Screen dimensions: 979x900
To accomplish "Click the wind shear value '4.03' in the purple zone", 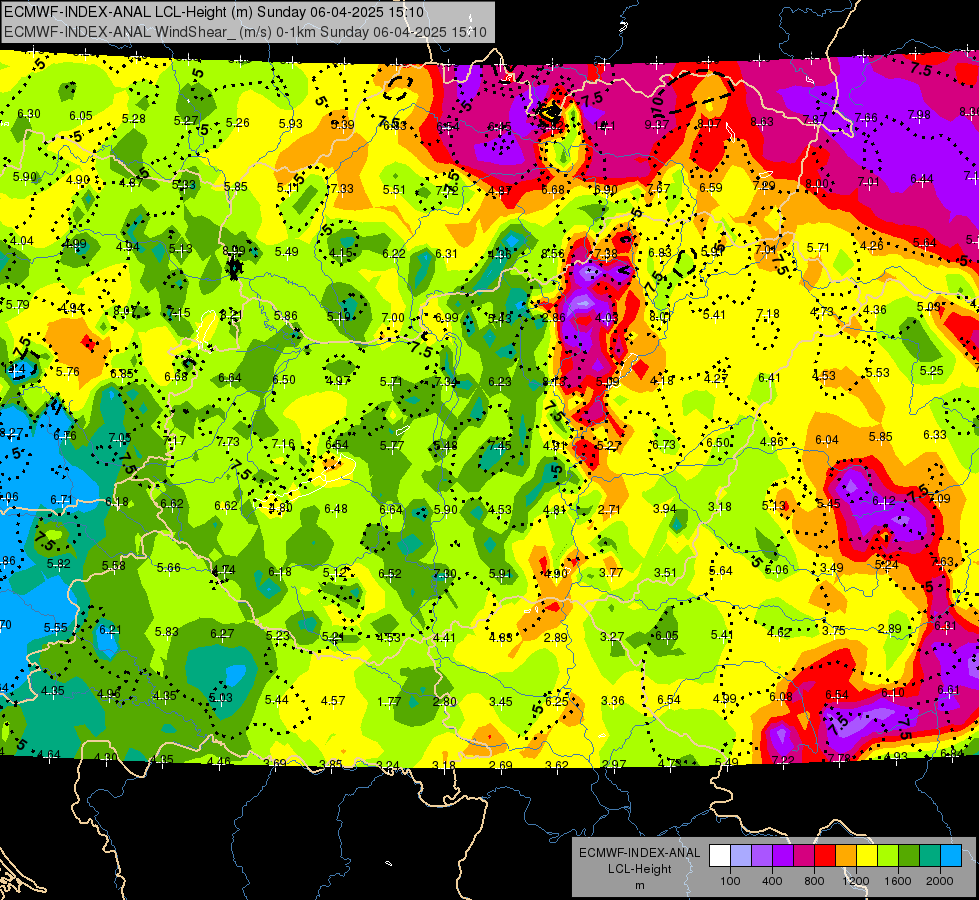I will point(606,317).
